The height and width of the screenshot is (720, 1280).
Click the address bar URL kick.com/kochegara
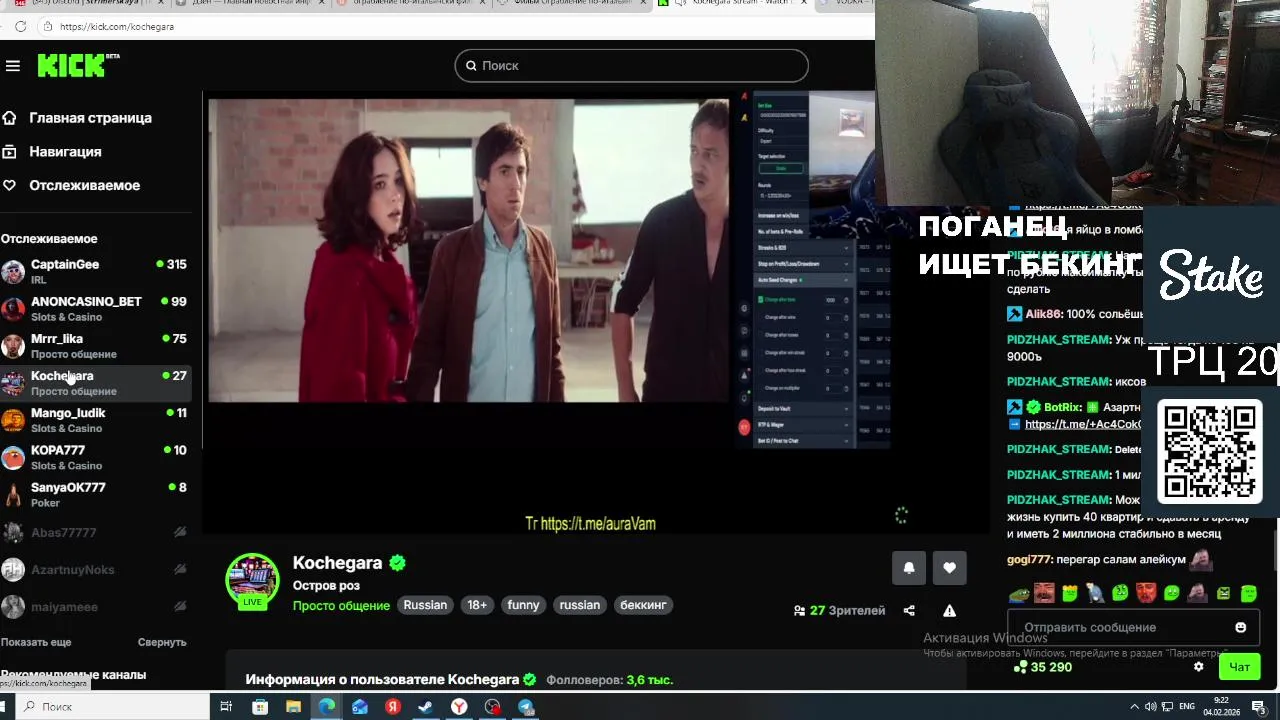(117, 26)
